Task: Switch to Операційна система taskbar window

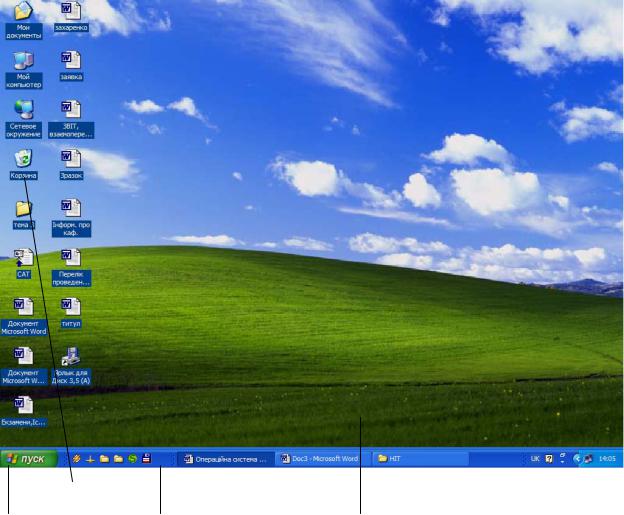Action: (225, 459)
